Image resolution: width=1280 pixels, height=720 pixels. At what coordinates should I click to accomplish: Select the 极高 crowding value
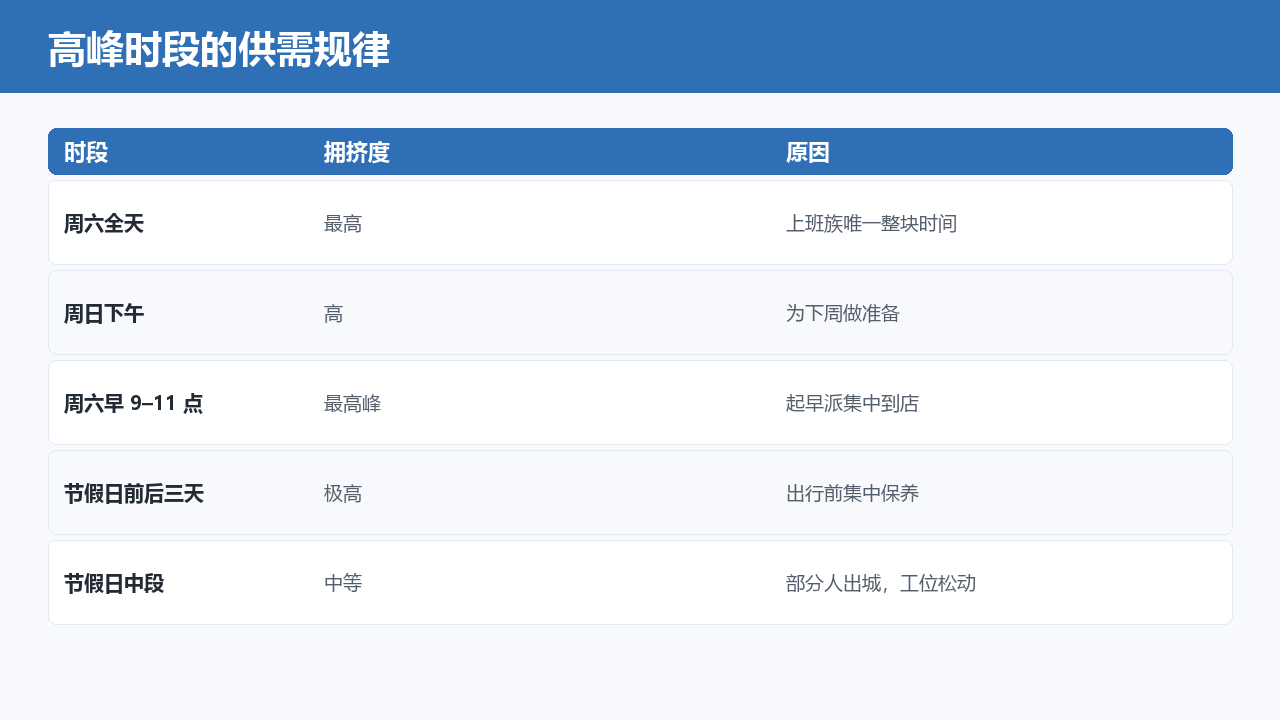click(343, 494)
